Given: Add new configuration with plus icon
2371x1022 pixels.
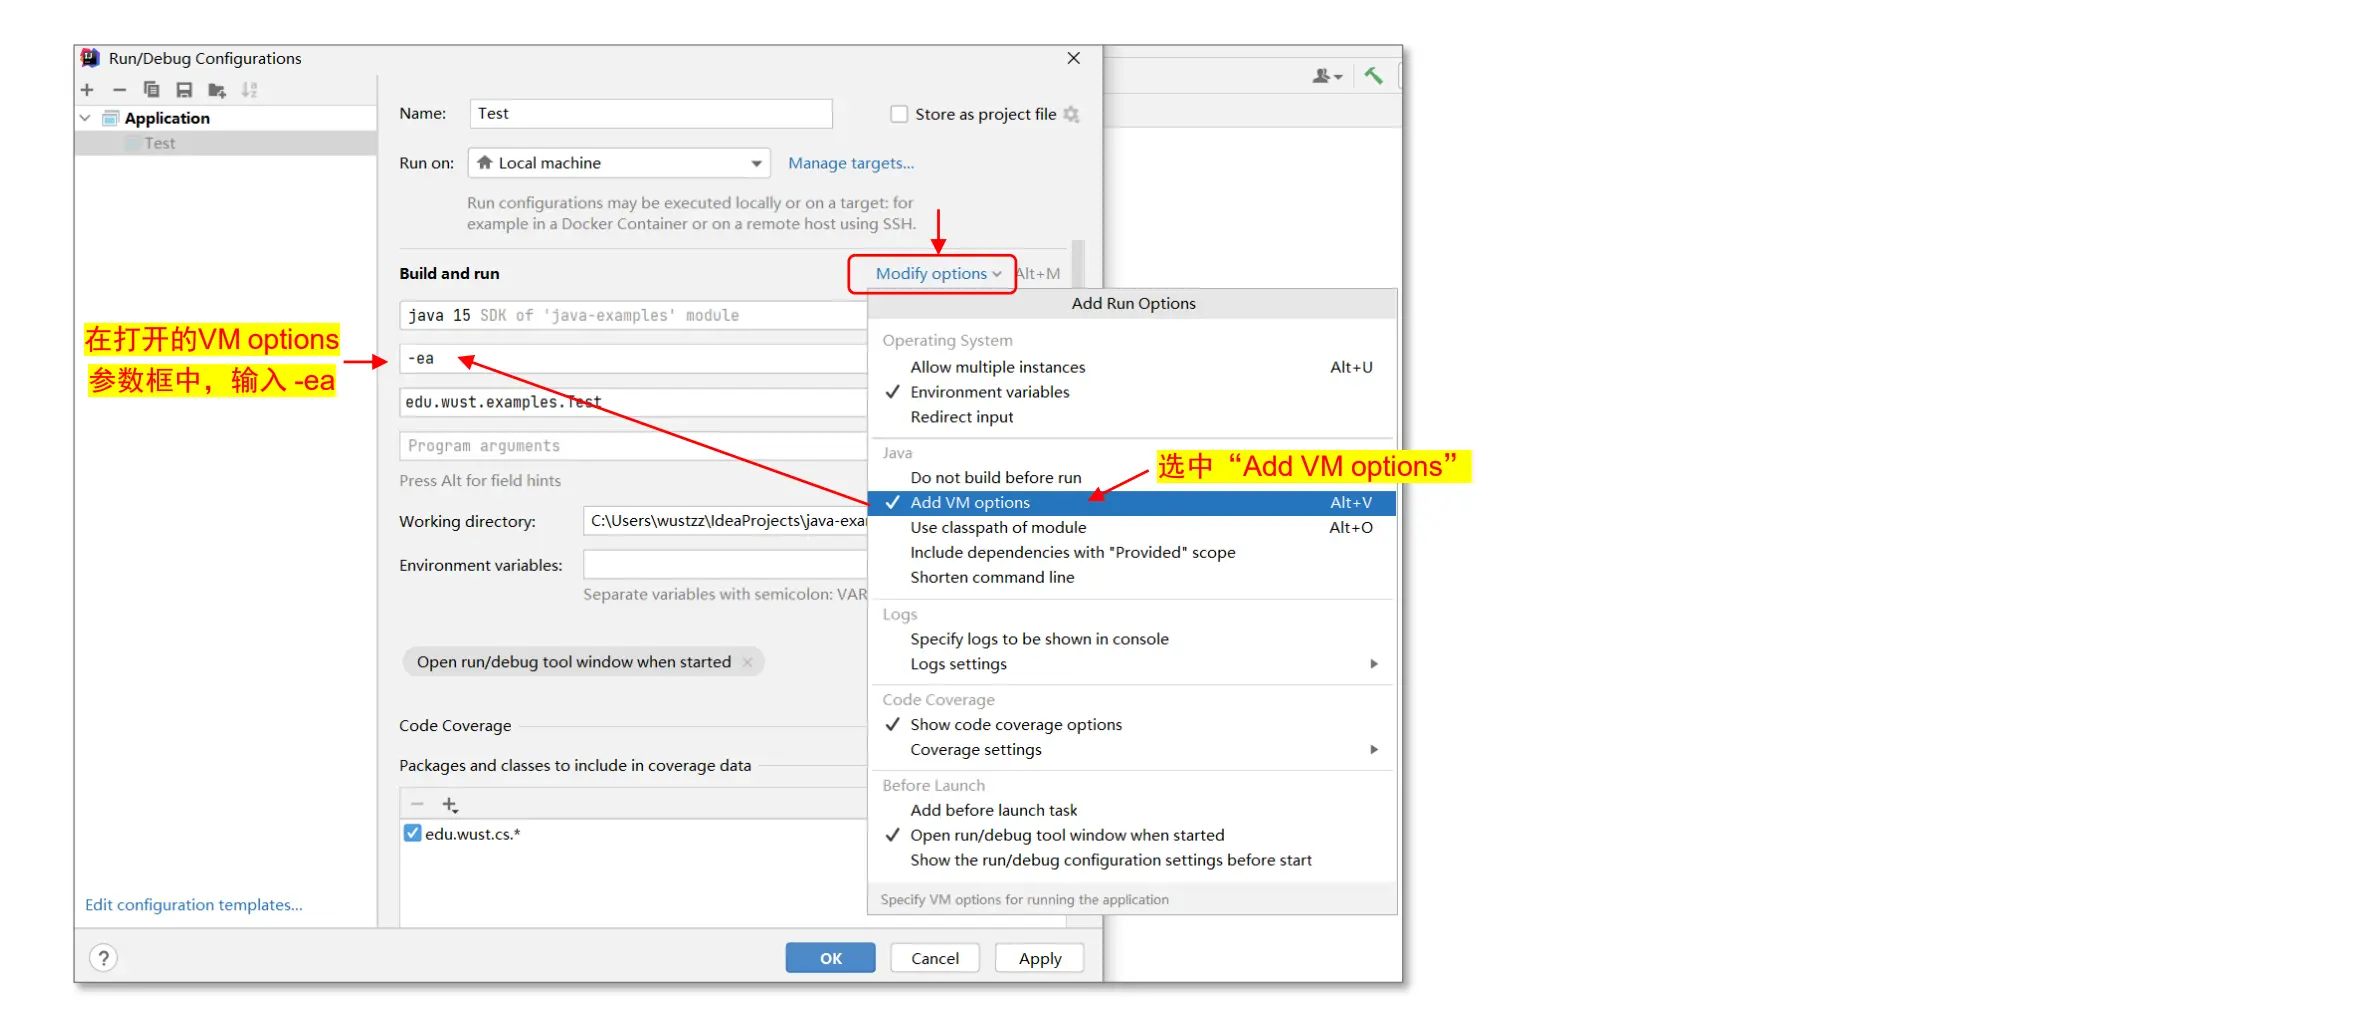Looking at the screenshot, I should point(87,90).
